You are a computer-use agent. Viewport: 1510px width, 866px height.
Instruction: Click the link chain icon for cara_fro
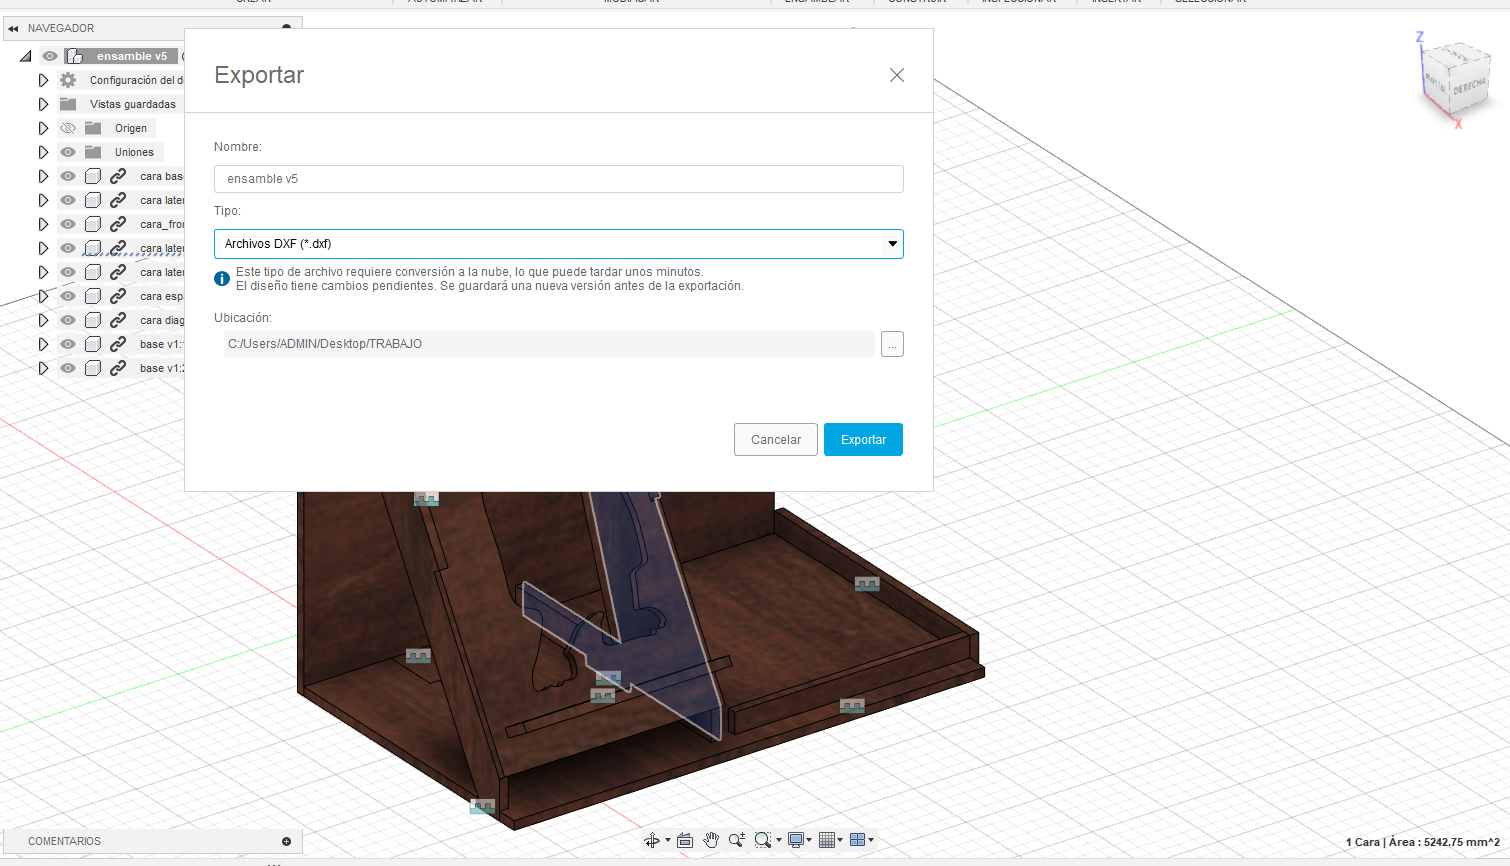(118, 224)
